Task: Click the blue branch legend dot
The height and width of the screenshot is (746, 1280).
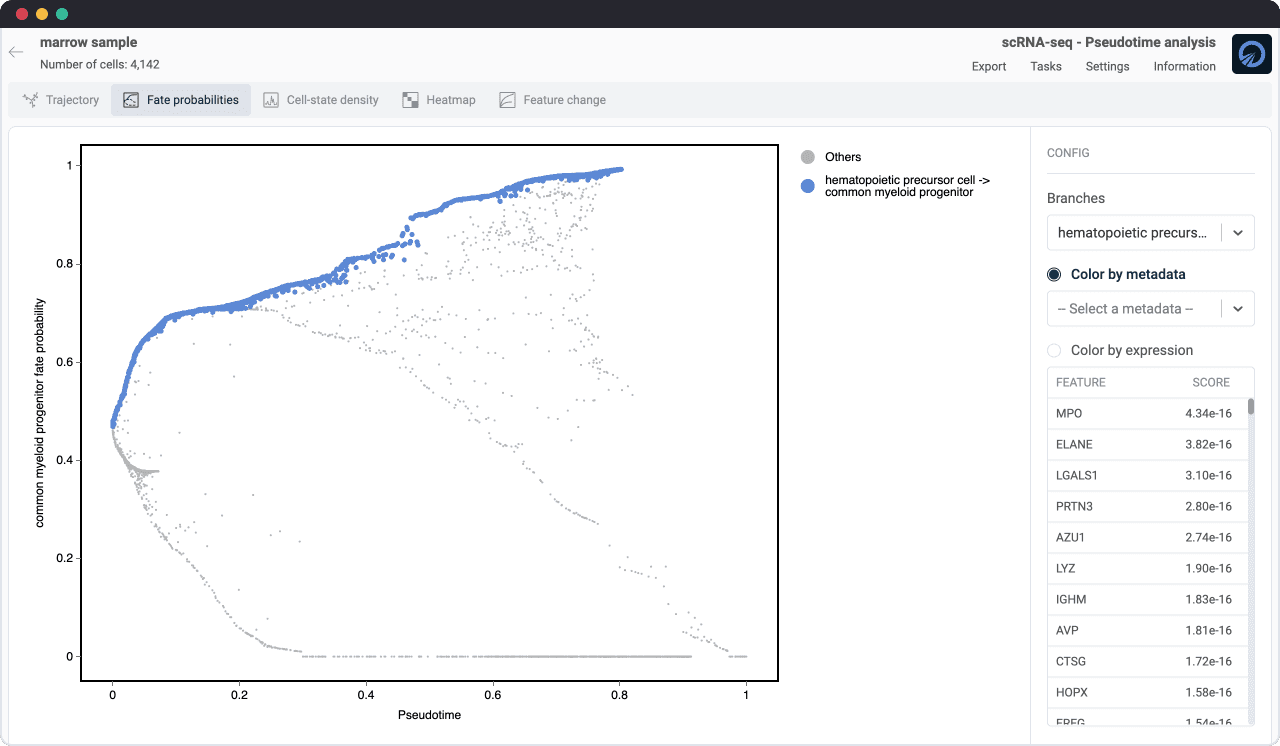Action: coord(808,186)
